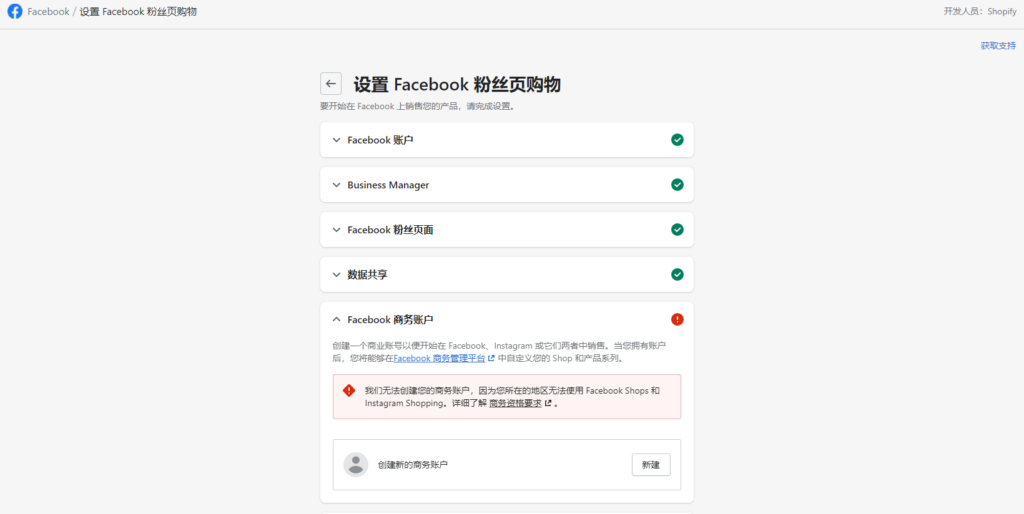Go back using the left arrow button

[330, 84]
